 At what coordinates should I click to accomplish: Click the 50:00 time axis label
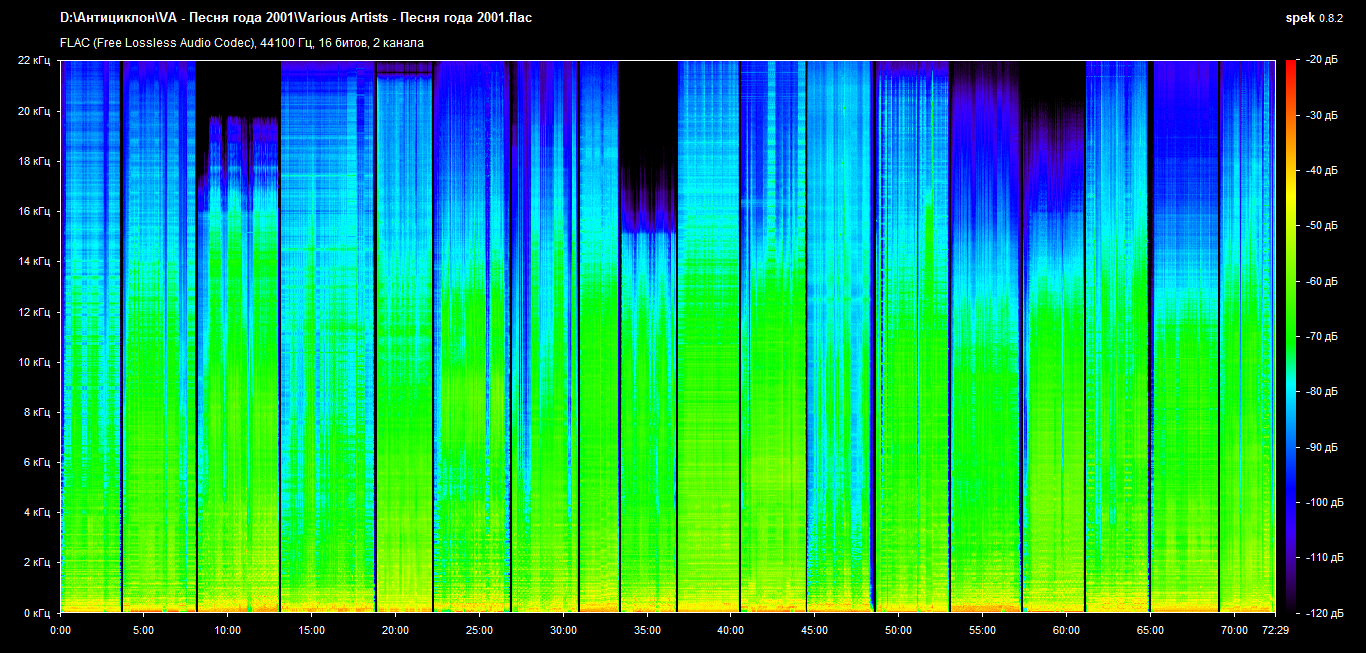point(898,630)
